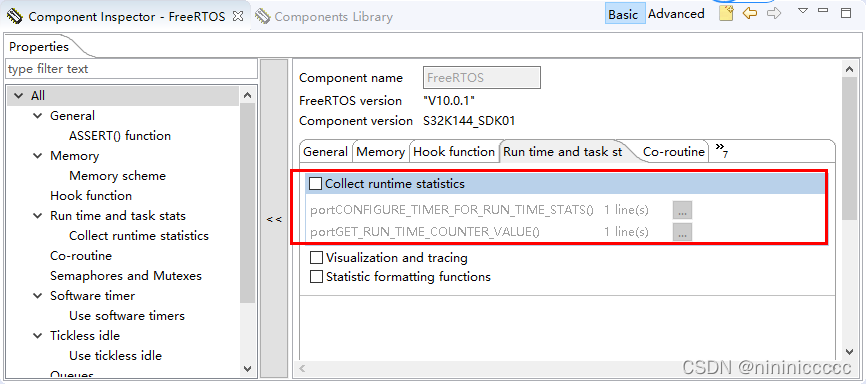The image size is (866, 384).
Task: Go forward with the right arrow icon
Action: click(774, 14)
